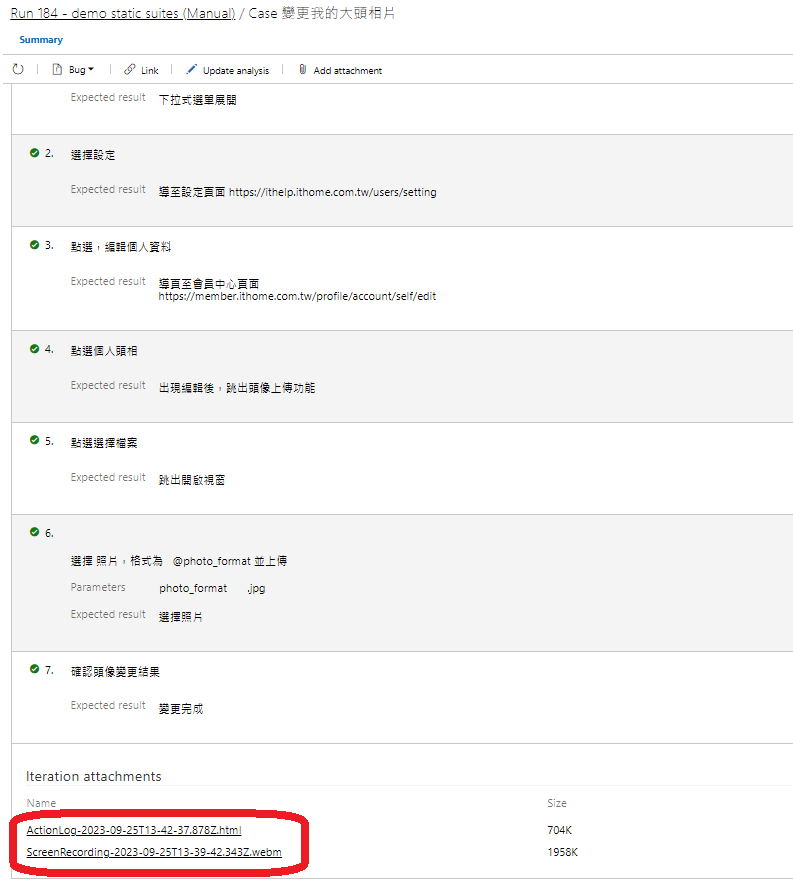
Task: Switch to the Summary tab
Action: [41, 39]
